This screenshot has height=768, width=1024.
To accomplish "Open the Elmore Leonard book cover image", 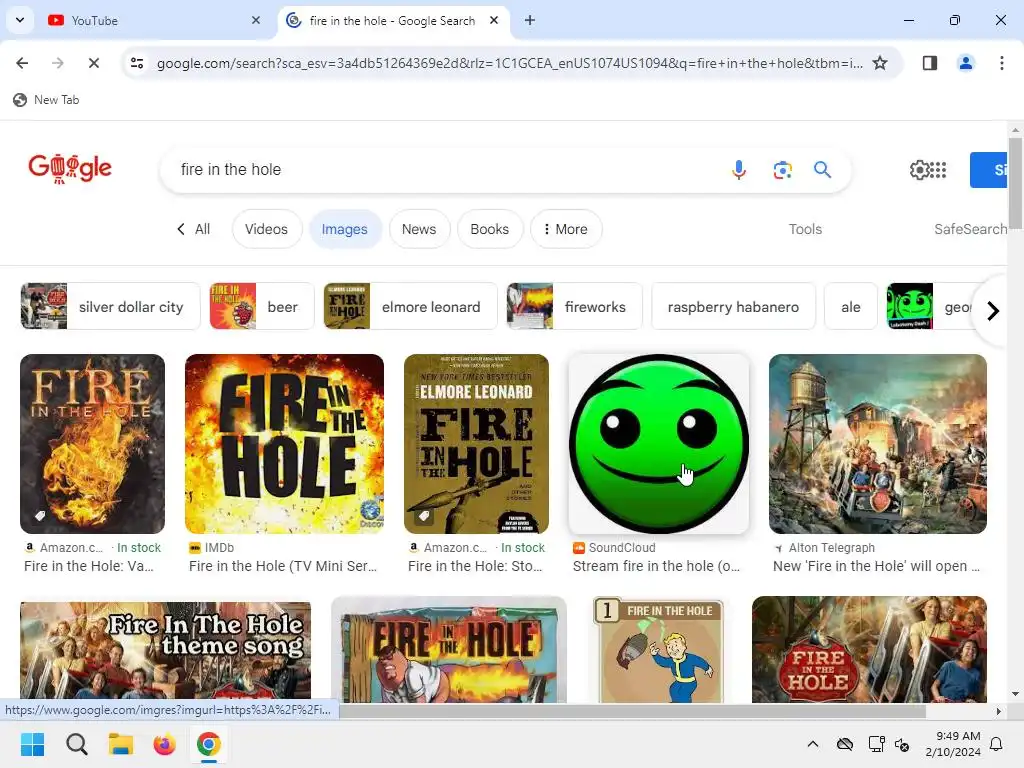I will 476,444.
